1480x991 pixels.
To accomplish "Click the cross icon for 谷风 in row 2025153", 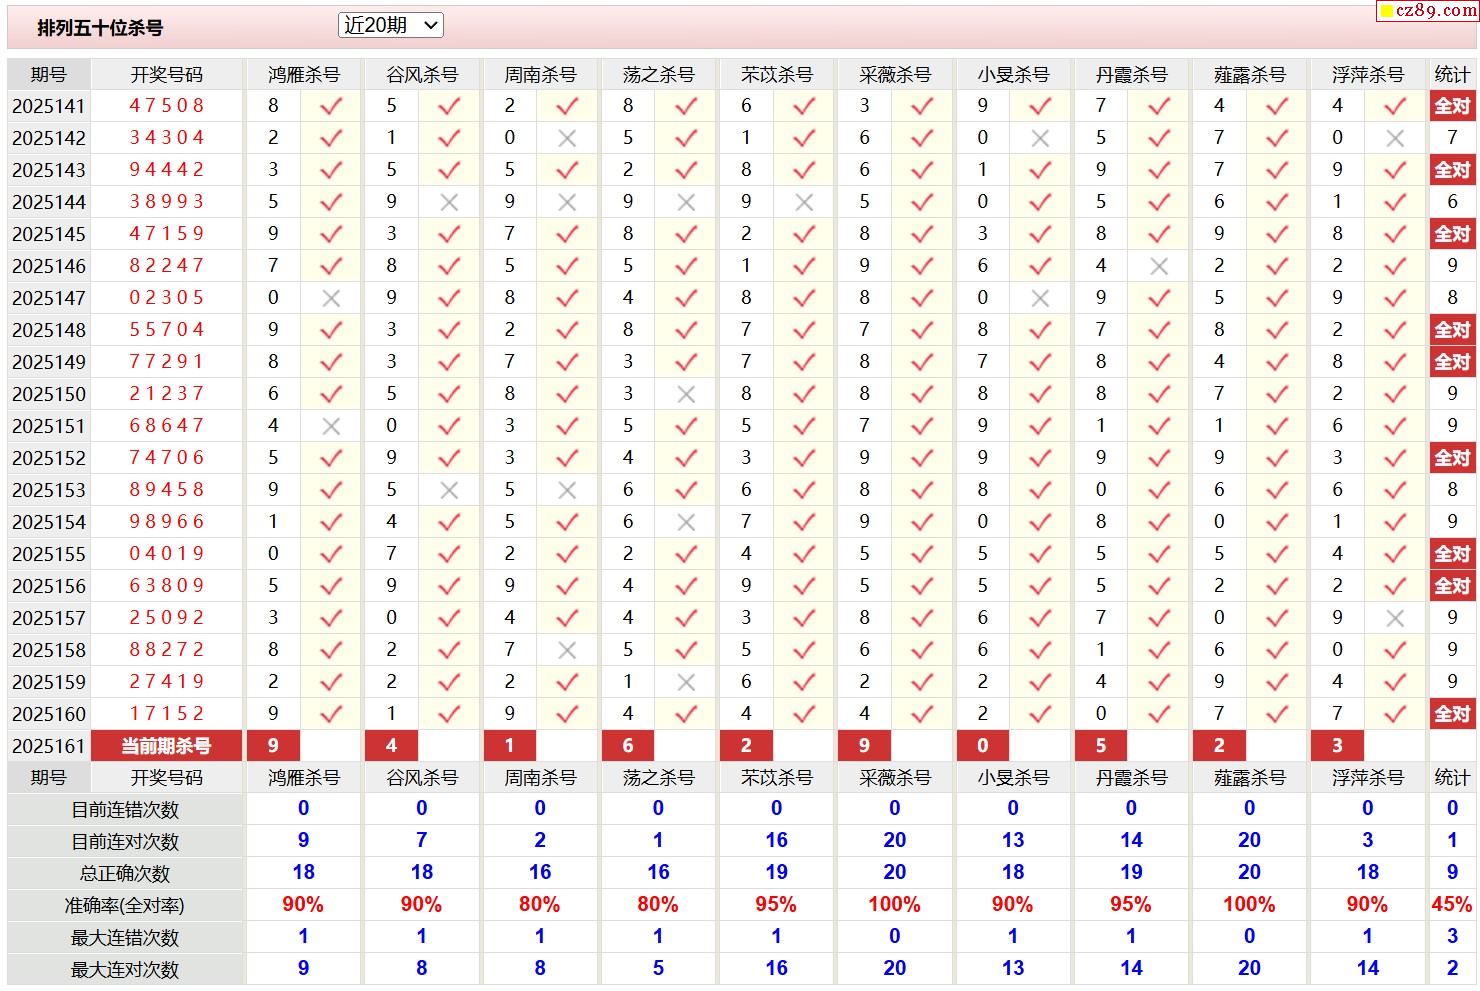I will (x=449, y=490).
